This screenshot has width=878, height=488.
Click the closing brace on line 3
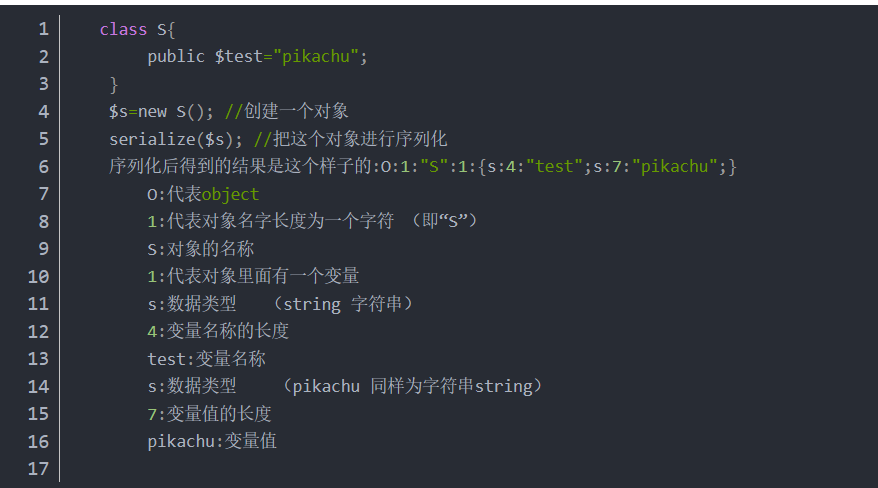(114, 85)
